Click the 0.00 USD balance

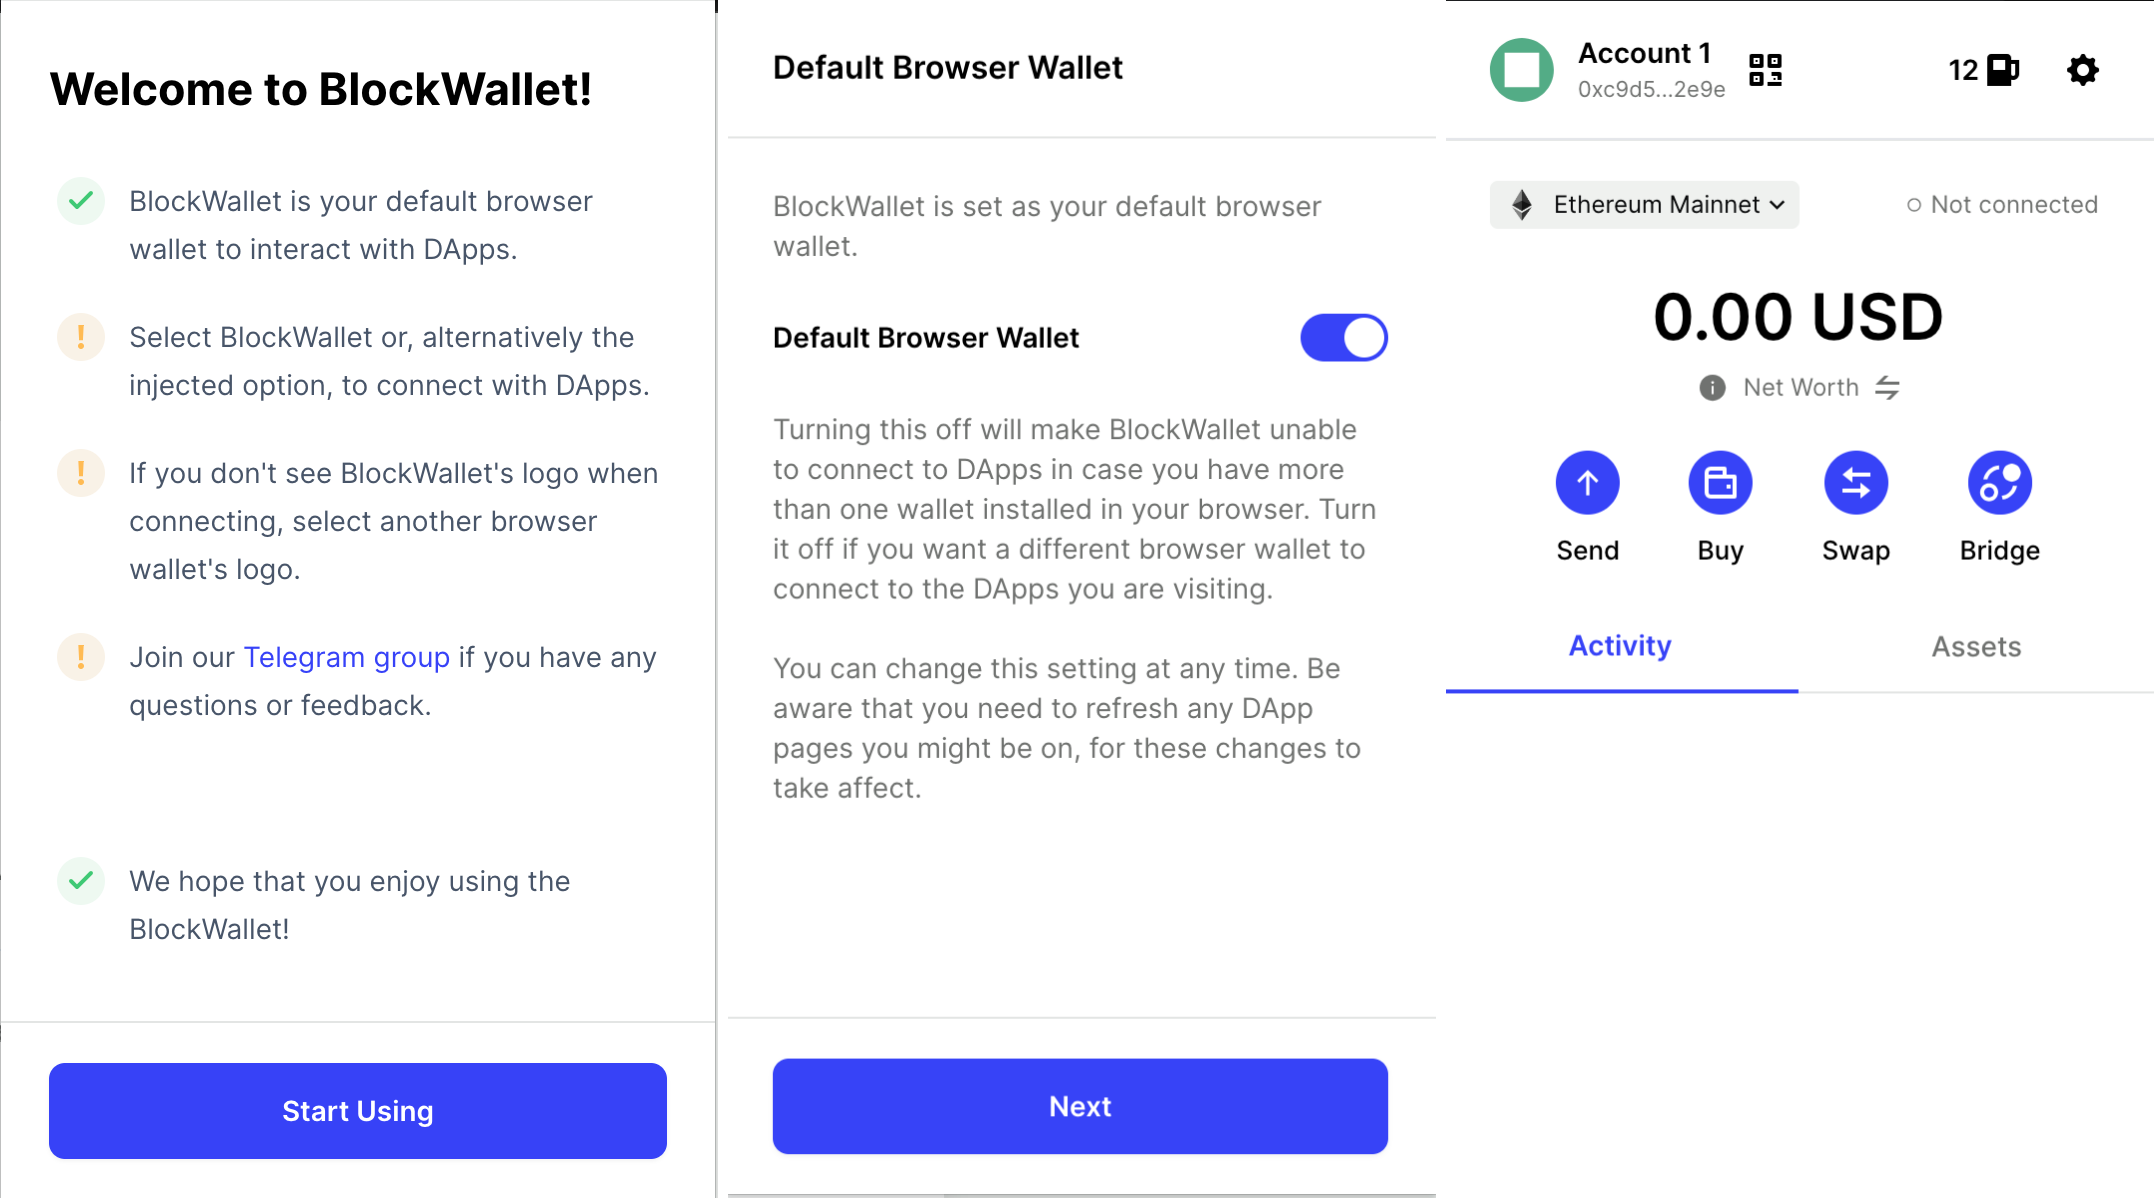pos(1798,317)
